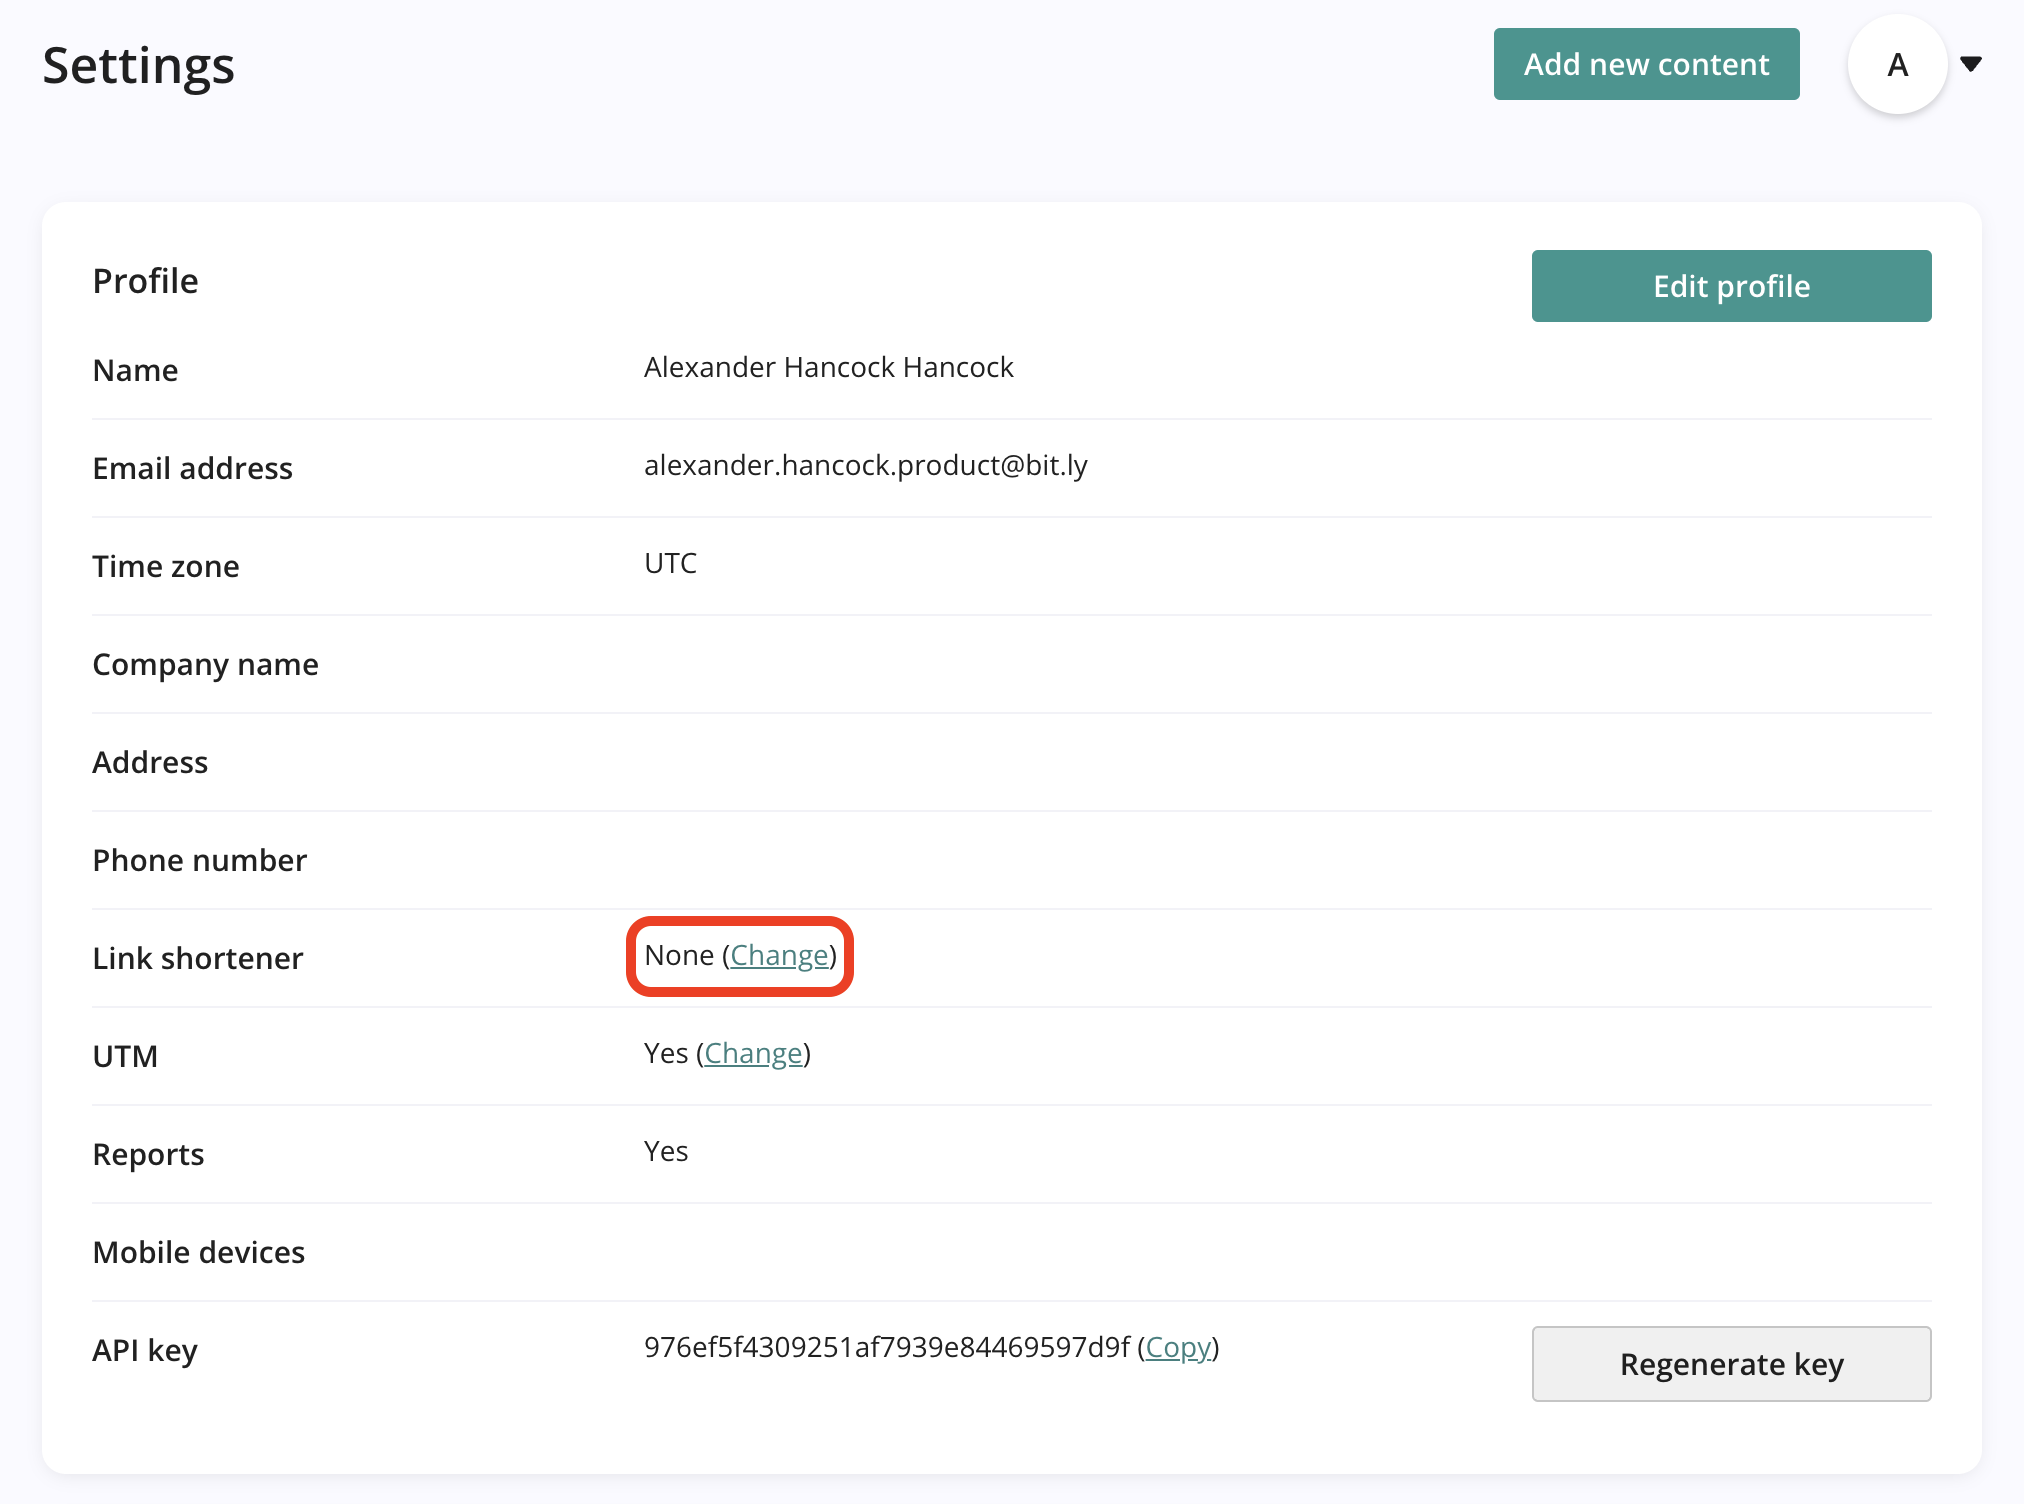Click the Mobile devices row
Image resolution: width=2024 pixels, height=1504 pixels.
click(x=198, y=1251)
